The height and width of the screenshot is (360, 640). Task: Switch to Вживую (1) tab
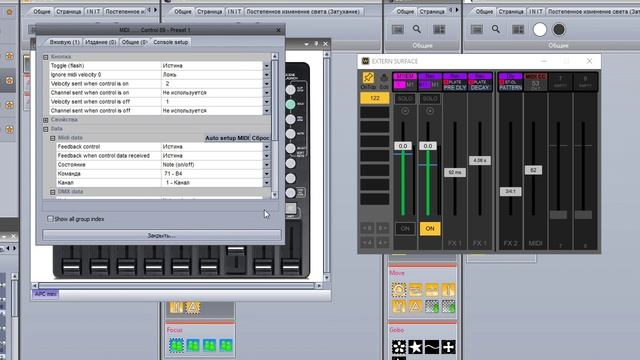(x=64, y=42)
